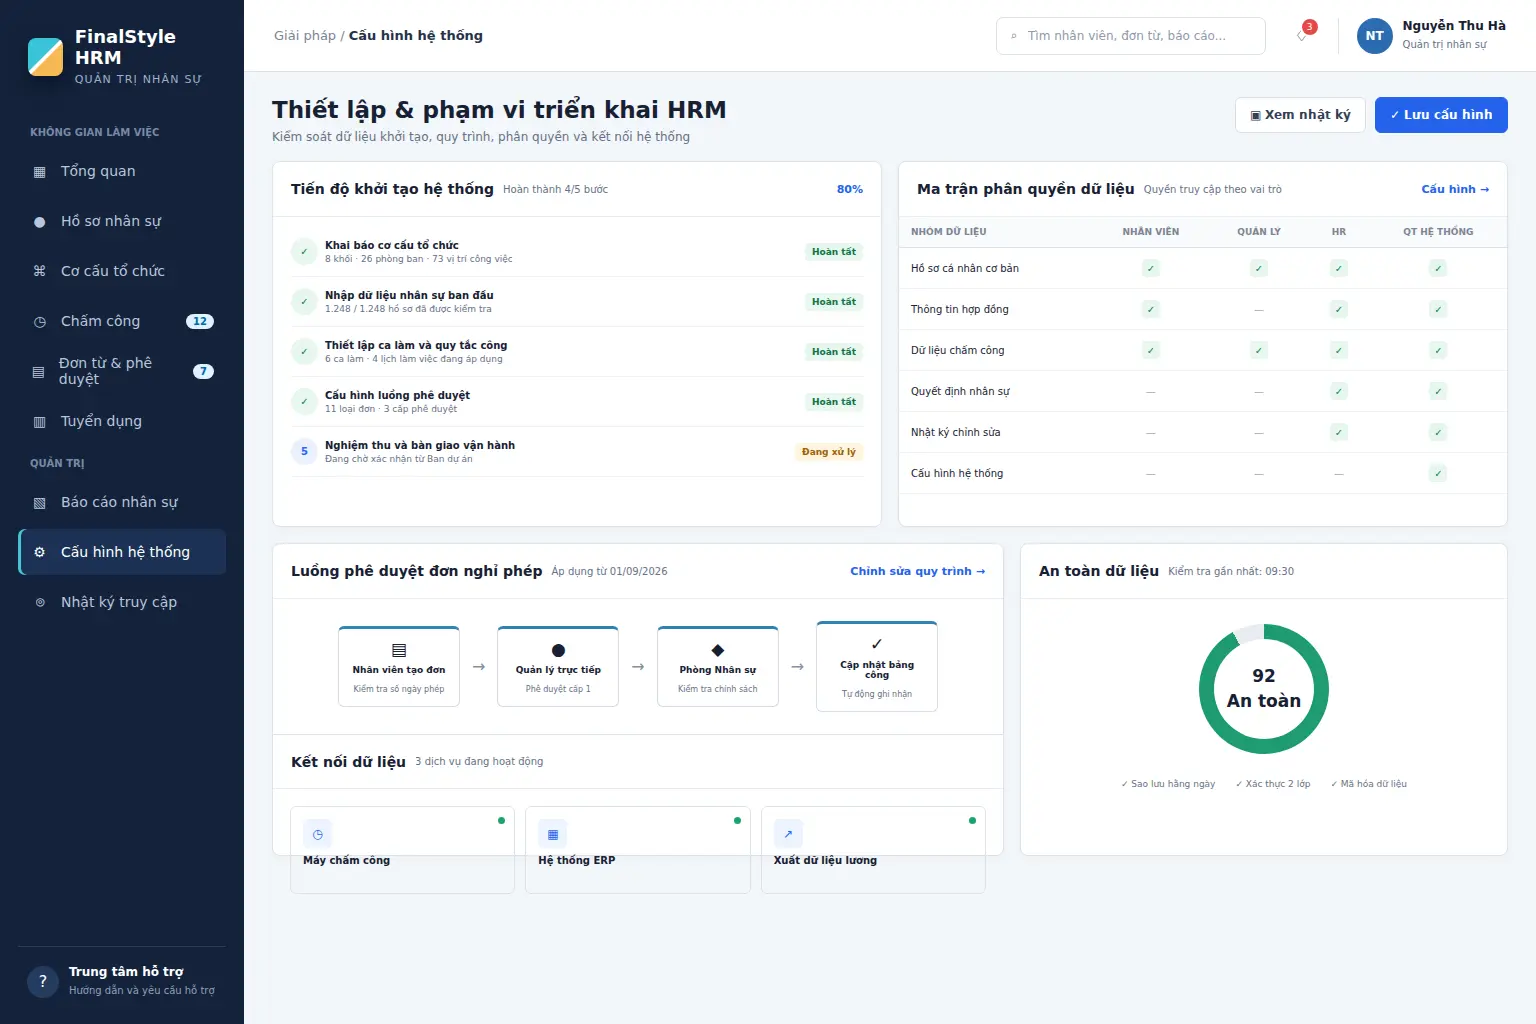Click the step 5 number badge

(x=305, y=452)
